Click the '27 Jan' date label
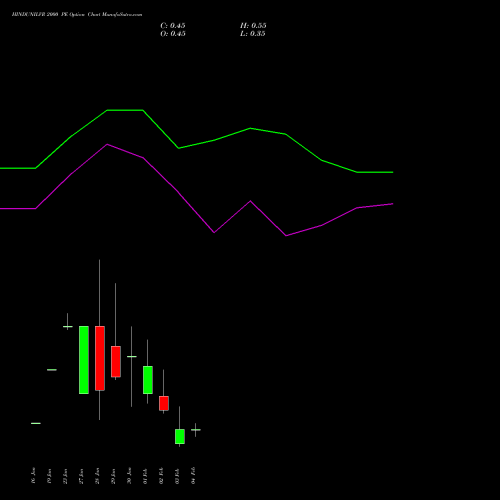Screen dimensions: 500x500 [x=81, y=476]
